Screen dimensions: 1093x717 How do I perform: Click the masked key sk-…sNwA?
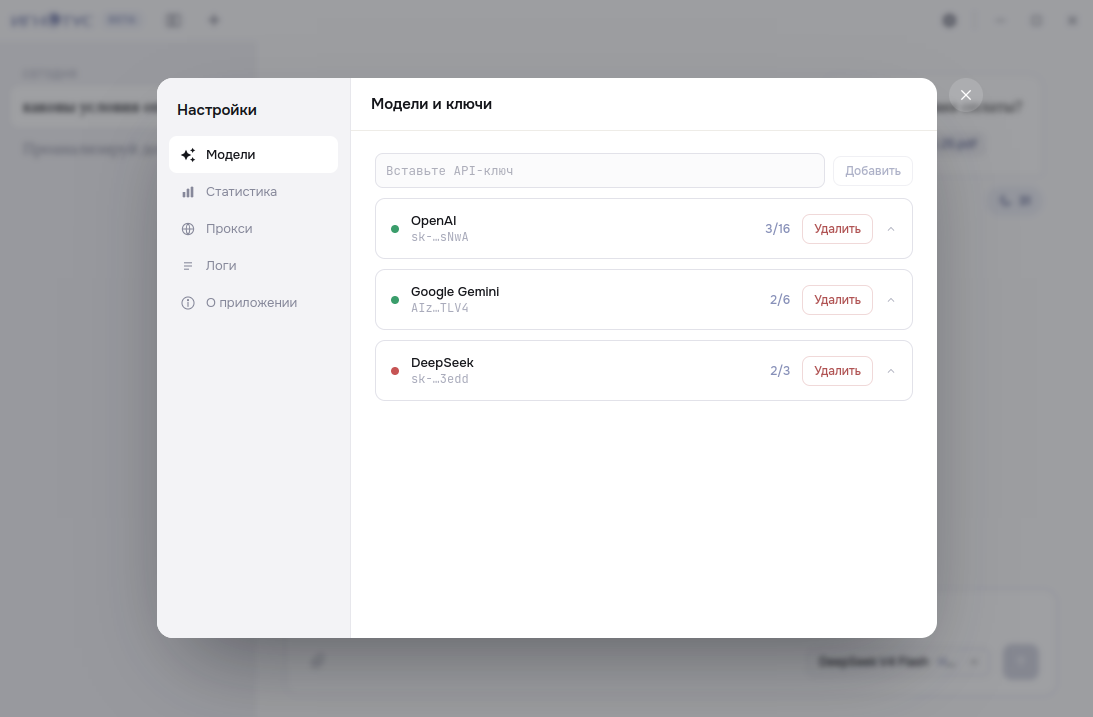point(440,237)
